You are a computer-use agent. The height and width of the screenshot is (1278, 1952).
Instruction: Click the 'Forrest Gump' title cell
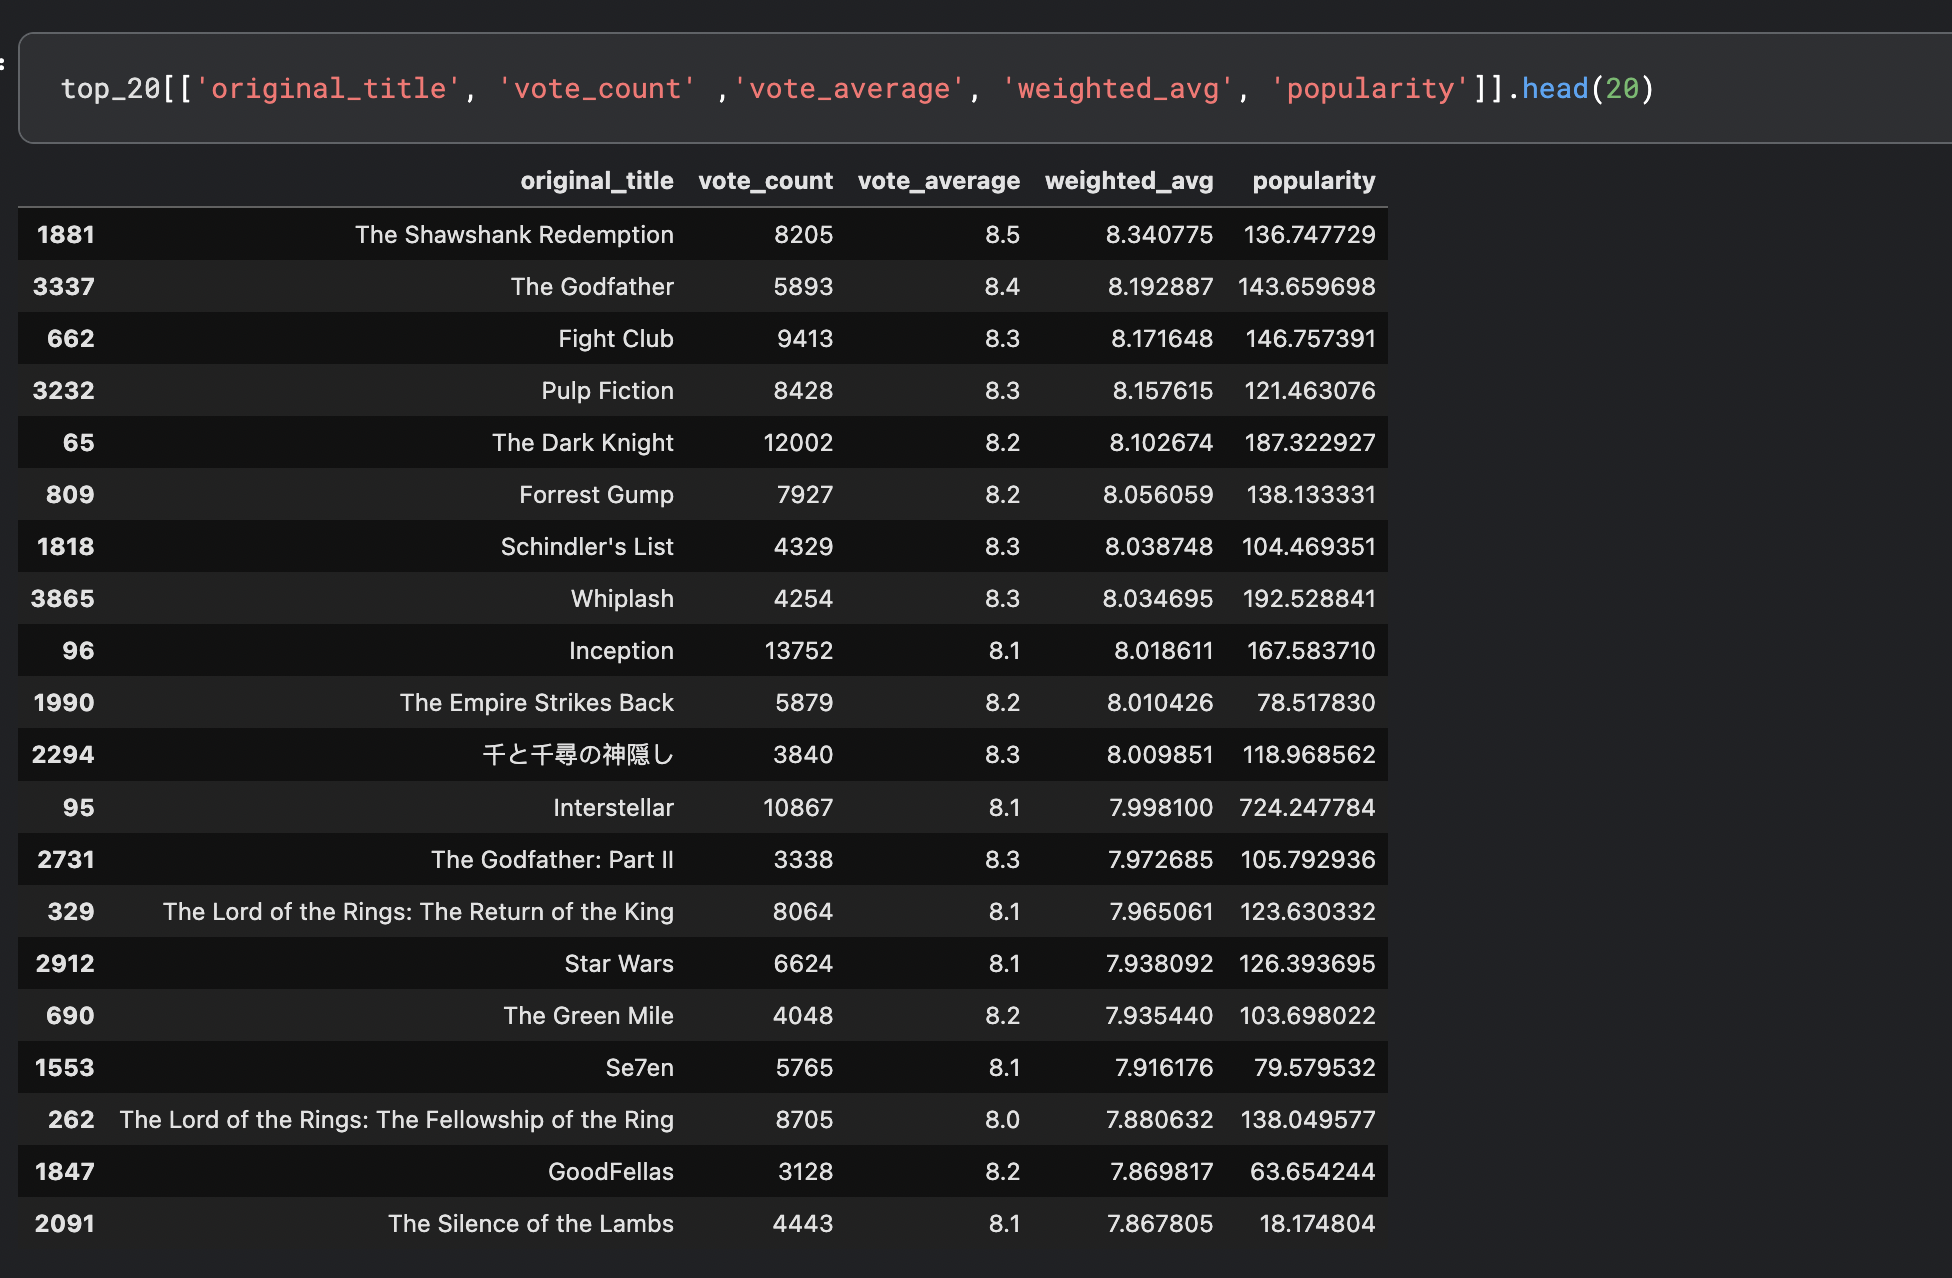pos(596,495)
